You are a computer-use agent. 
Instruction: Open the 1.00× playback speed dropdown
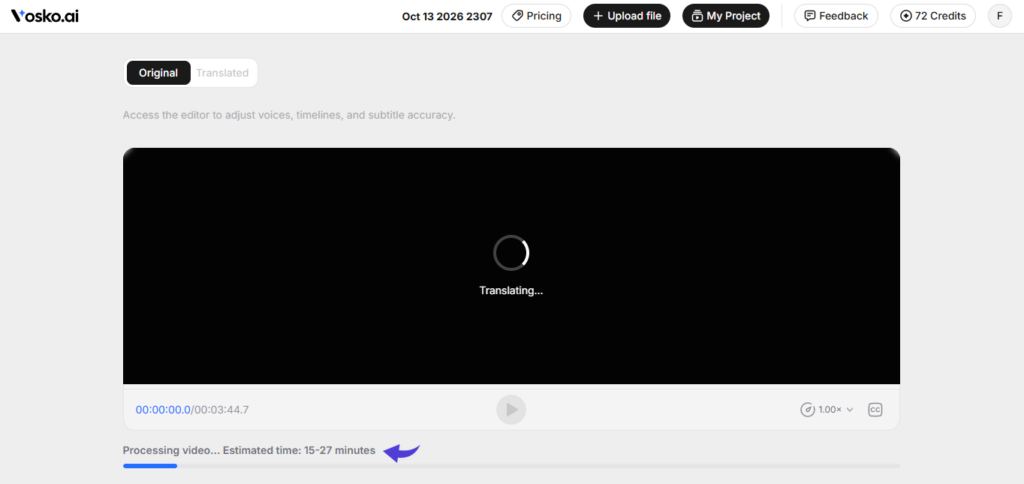827,410
